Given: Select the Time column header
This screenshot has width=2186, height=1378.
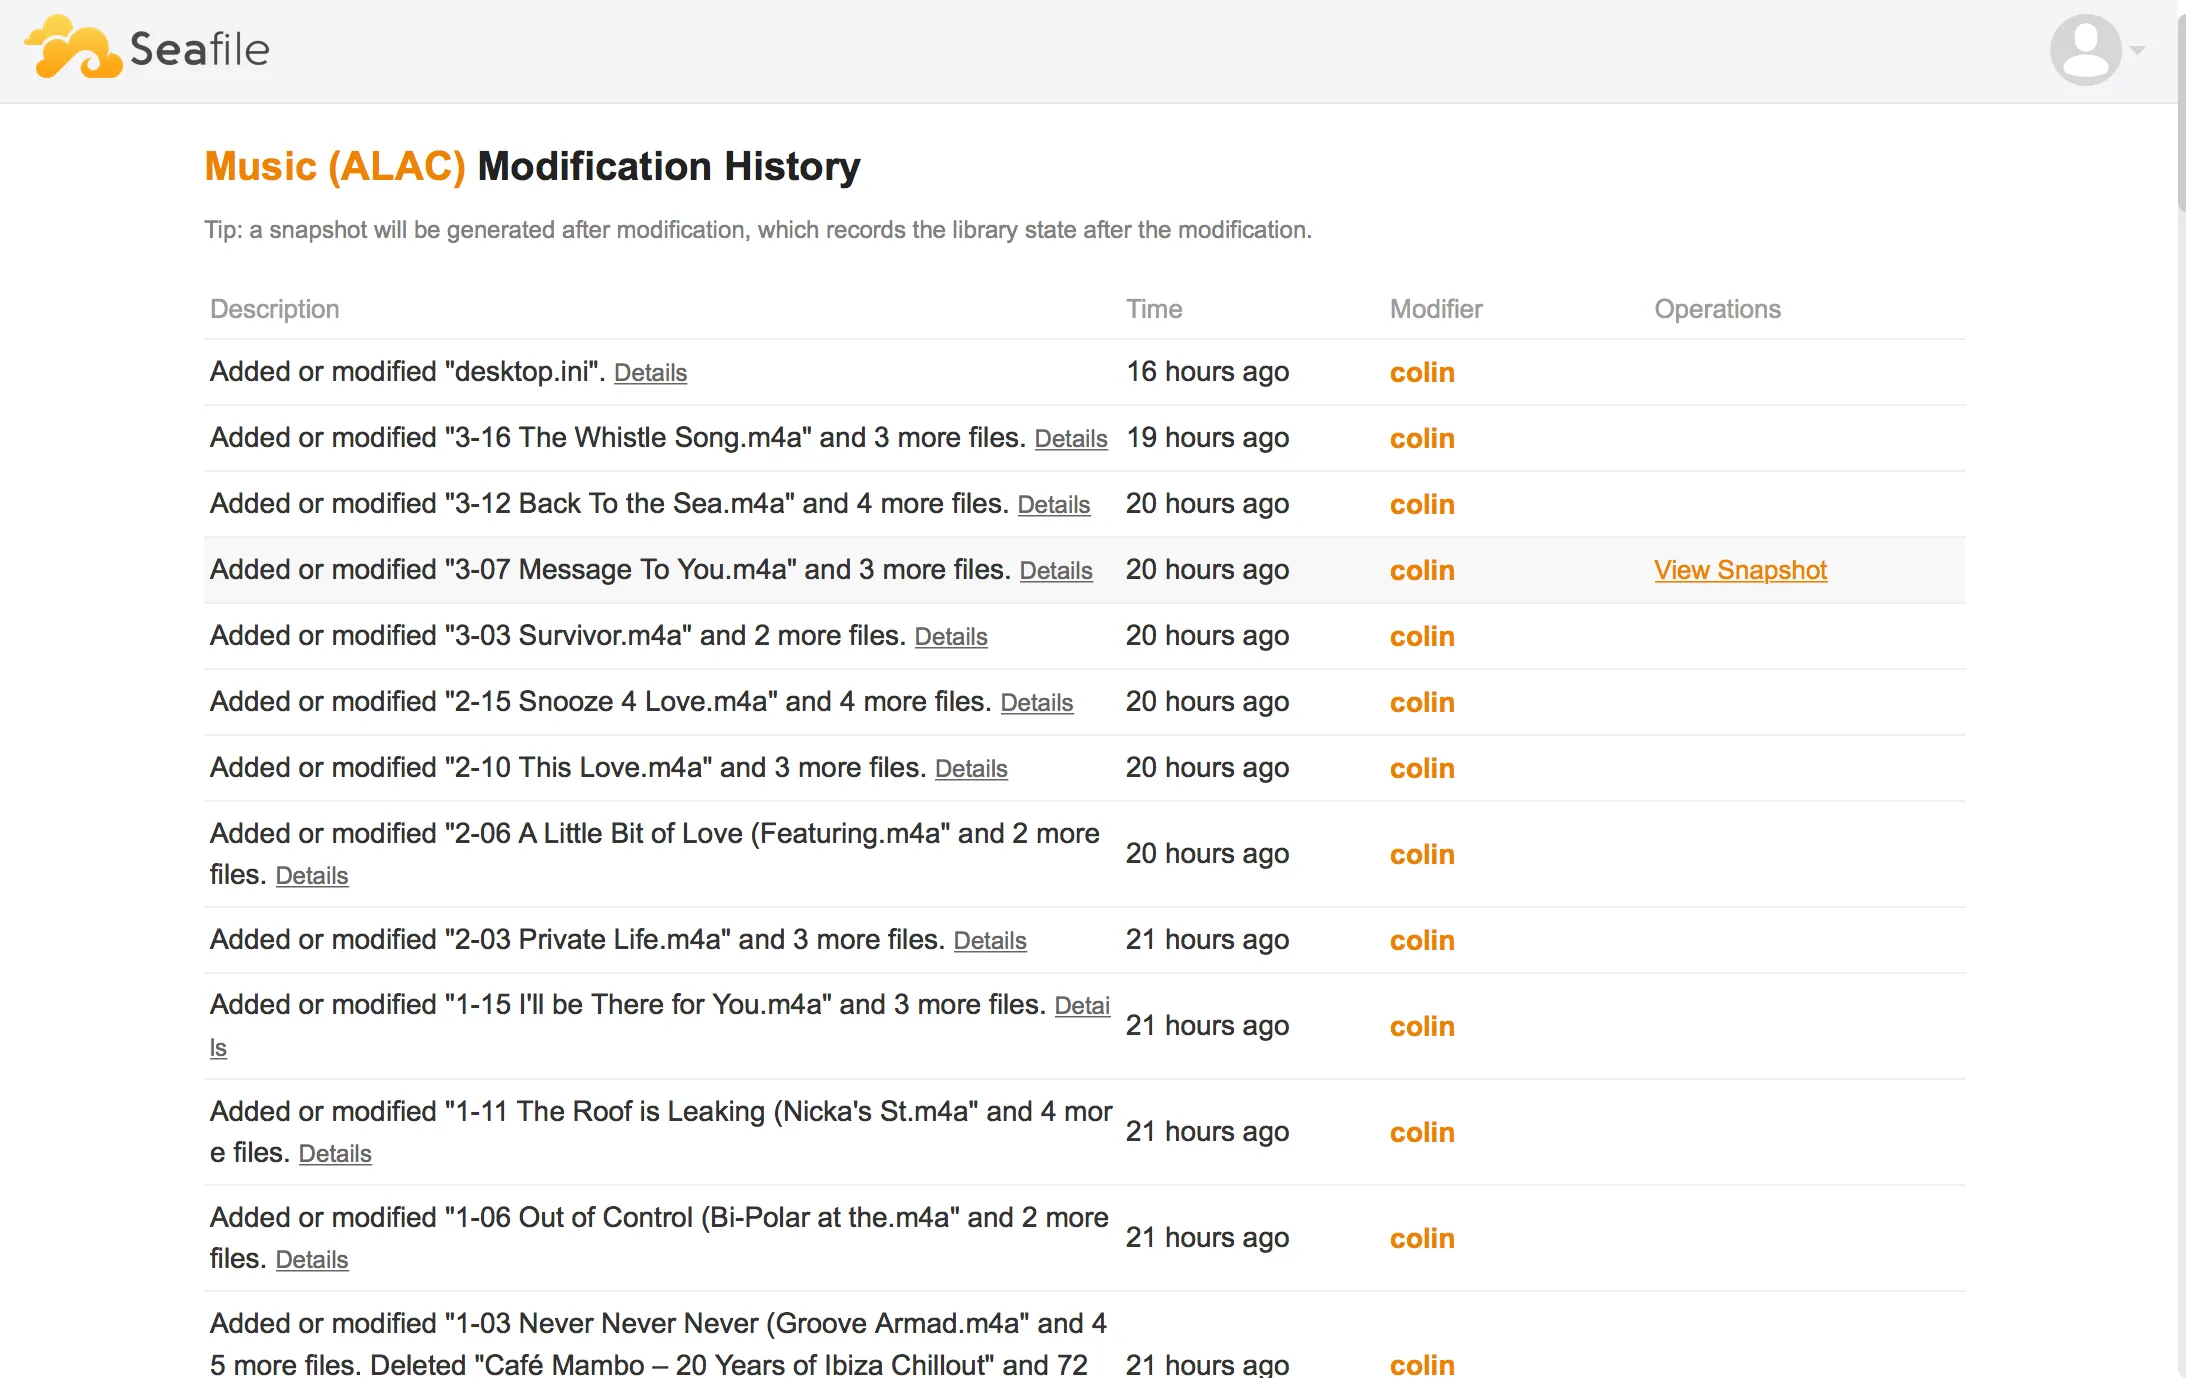Looking at the screenshot, I should coord(1154,310).
